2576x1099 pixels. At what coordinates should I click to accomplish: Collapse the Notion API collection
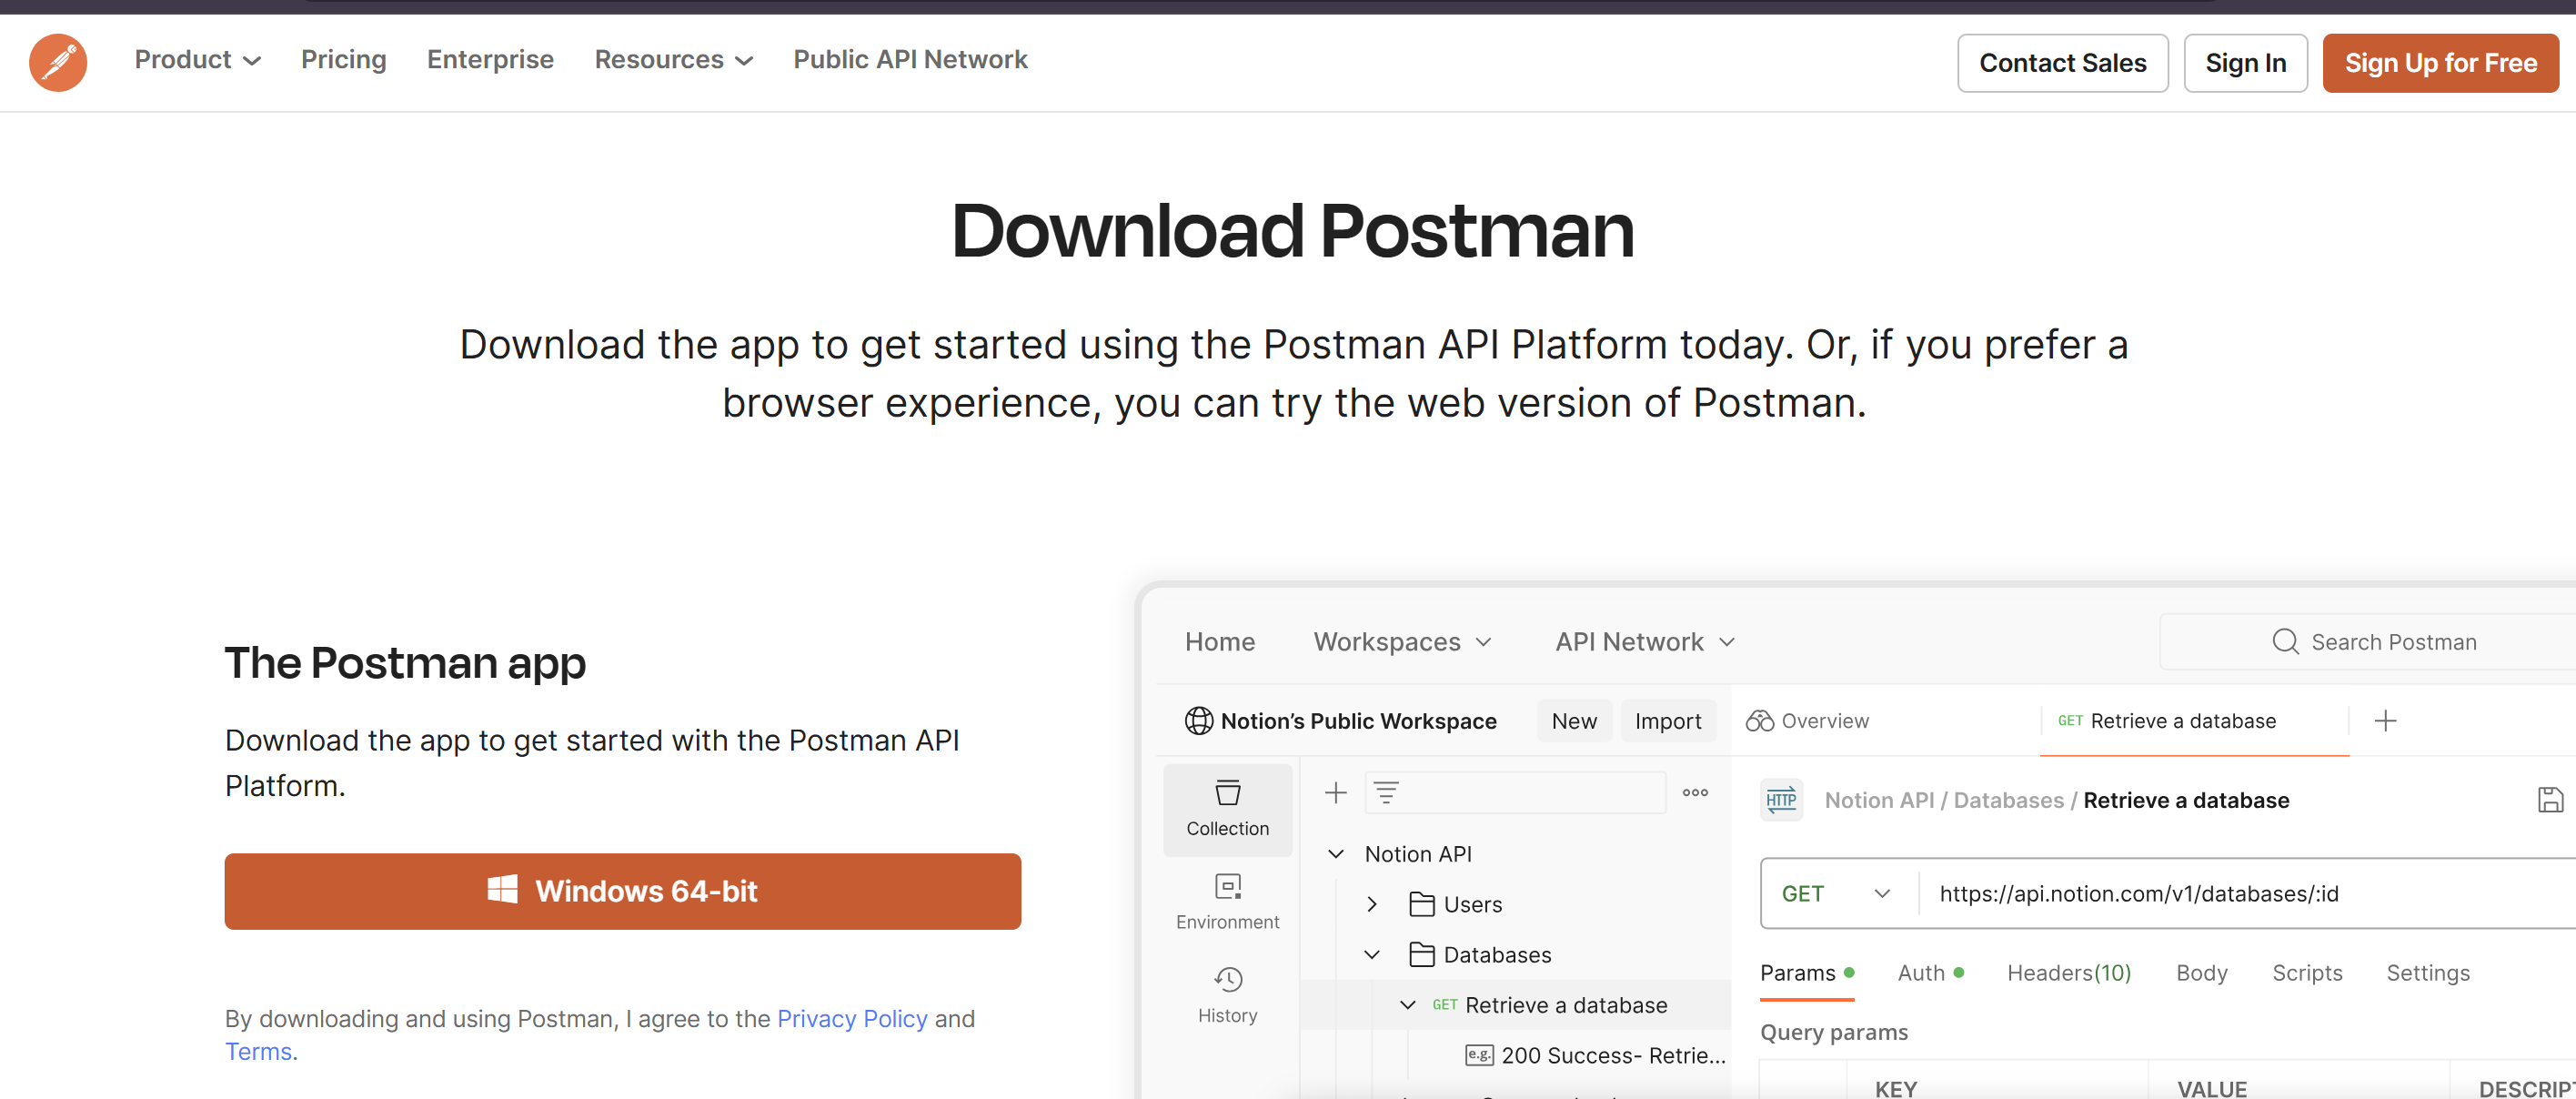click(1335, 853)
